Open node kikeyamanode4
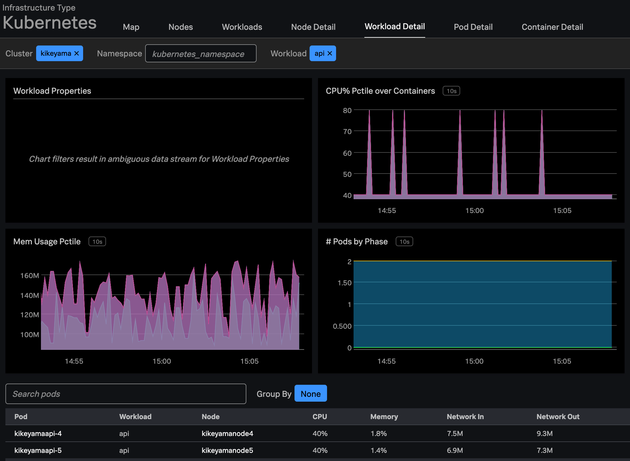Screen dimensions: 630x461 [227, 433]
